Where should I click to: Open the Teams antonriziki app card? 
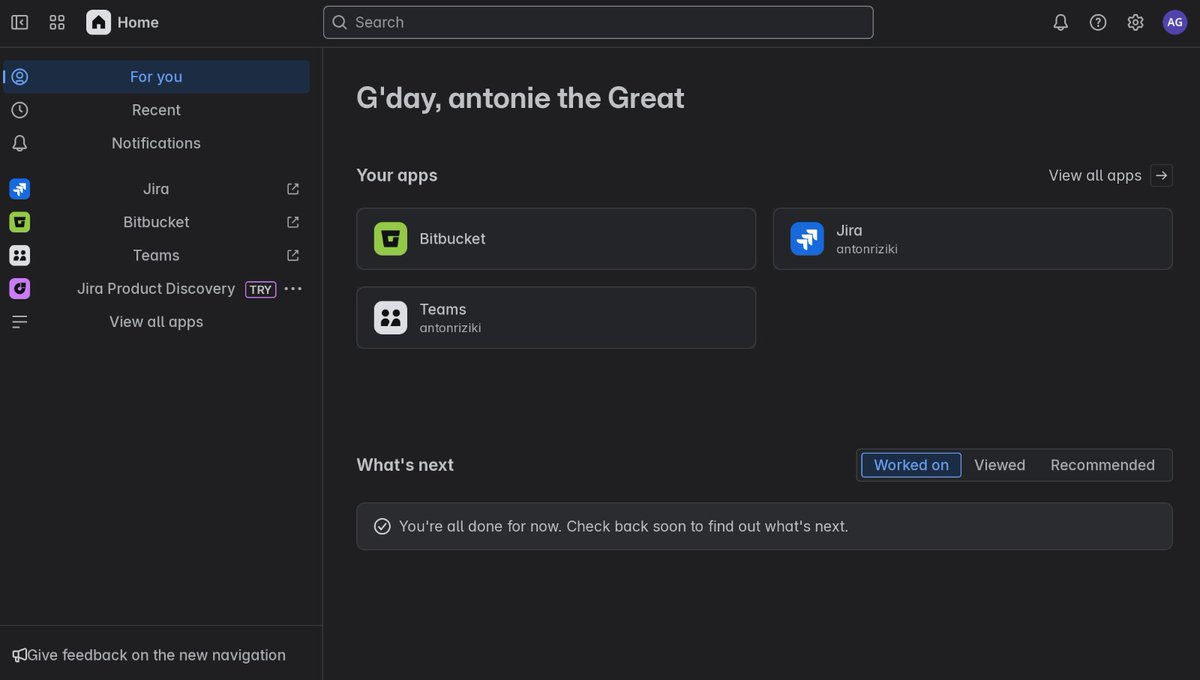[x=556, y=318]
